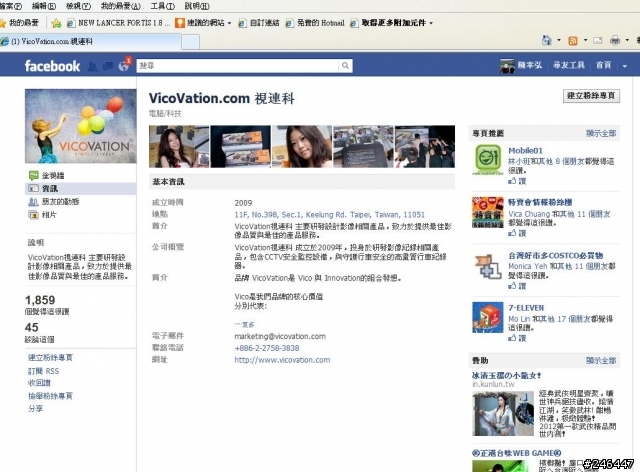The image size is (640, 472).
Task: Open the VicoVation page profile picture
Action: 80,126
